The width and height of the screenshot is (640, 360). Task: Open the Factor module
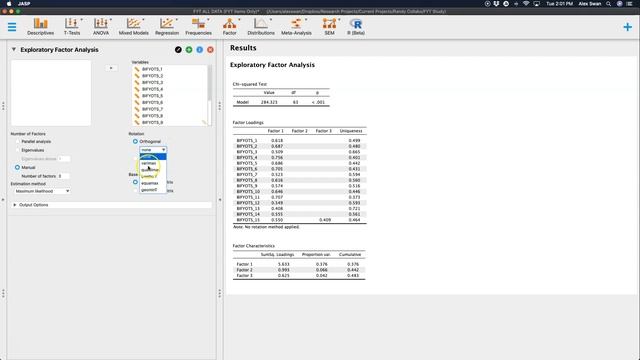click(229, 27)
